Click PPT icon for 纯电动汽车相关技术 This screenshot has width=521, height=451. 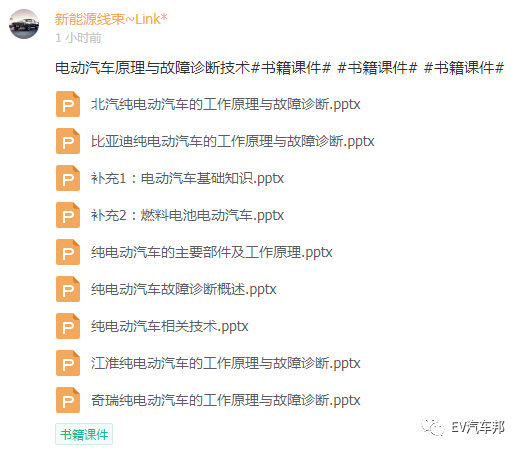[68, 326]
